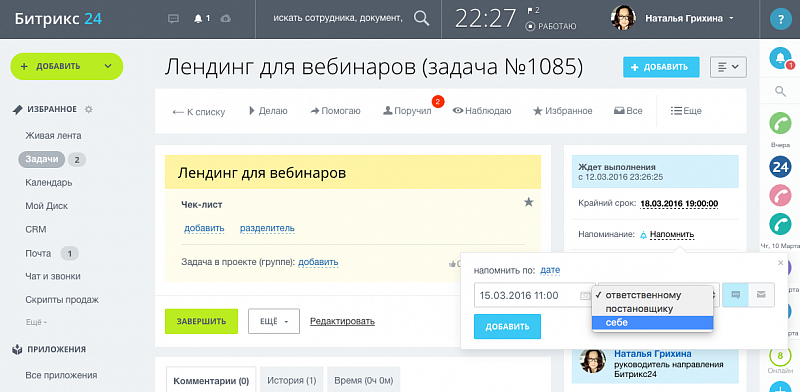The image size is (800, 392).
Task: Choose ответственному in recipient list
Action: pyautogui.click(x=652, y=295)
